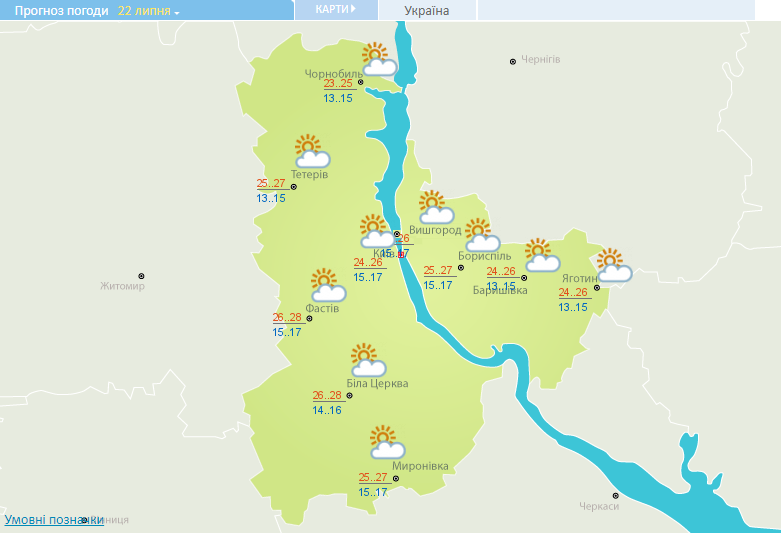Screen dimensions: 781x533
Task: Select the weather icon above Фастів
Action: click(x=326, y=285)
